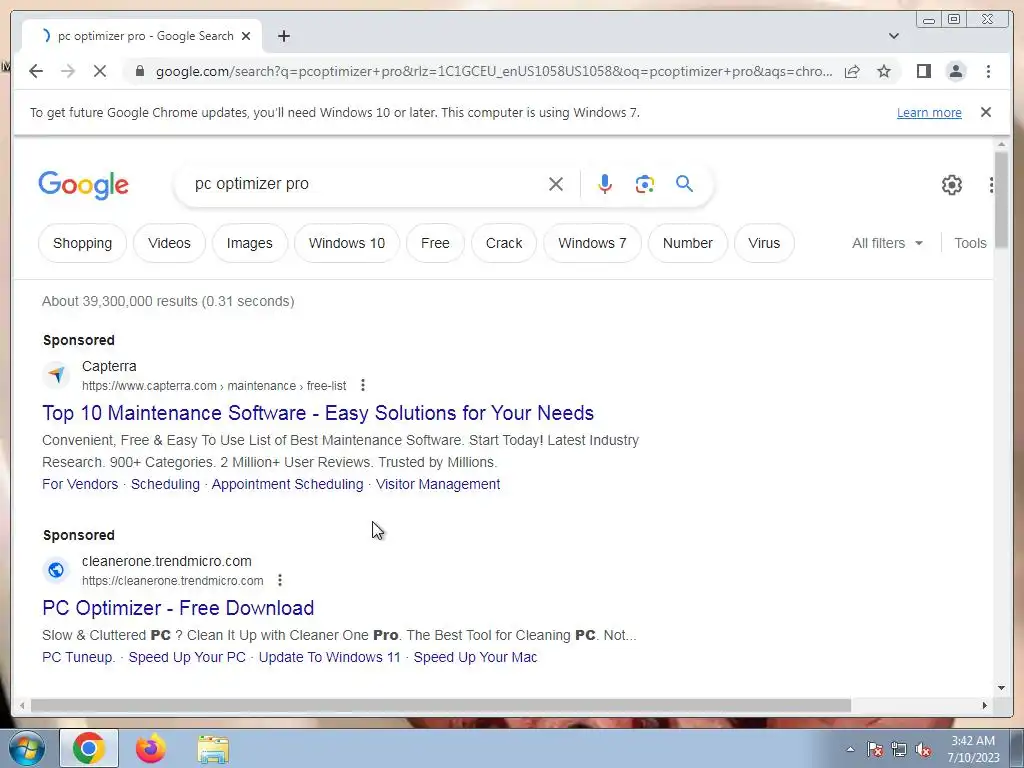Open the Action Center flag icon
This screenshot has width=1024, height=768.
click(x=875, y=750)
